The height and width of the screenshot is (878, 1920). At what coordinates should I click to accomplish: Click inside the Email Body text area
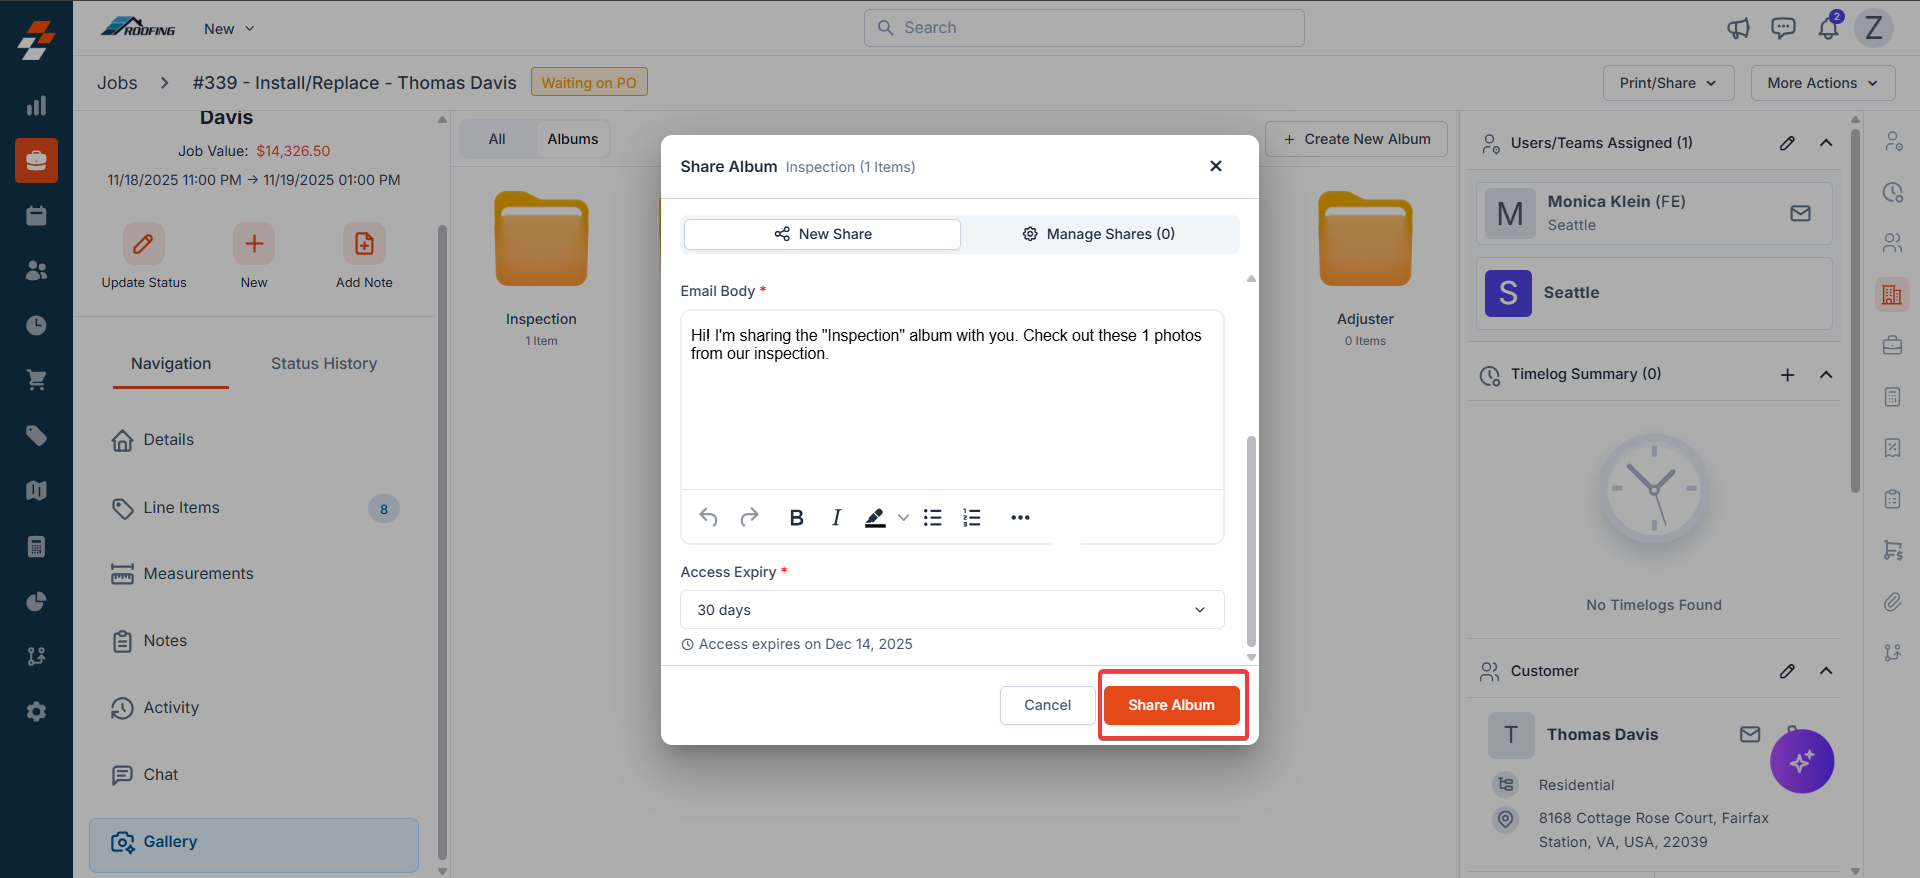(x=952, y=400)
